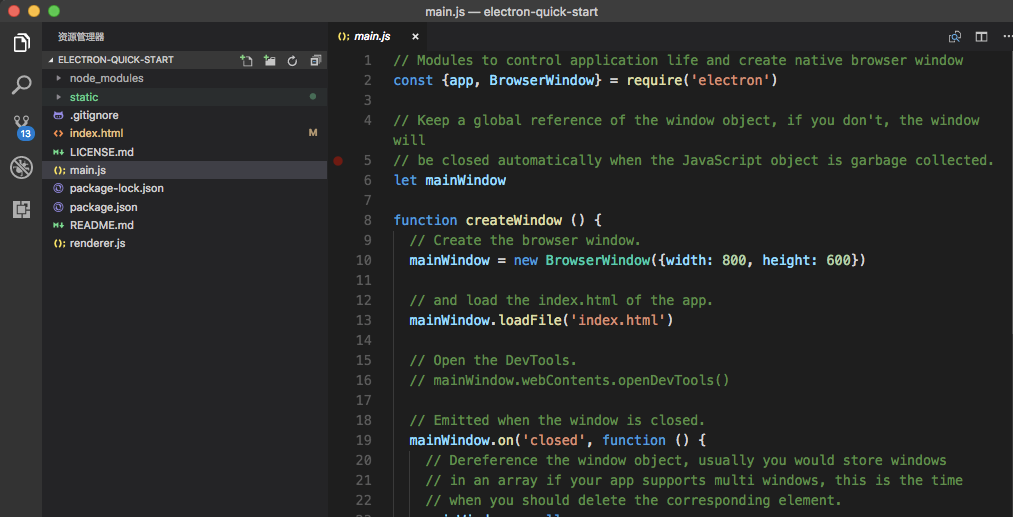Click on 'function createWindow' text
This screenshot has height=517, width=1013.
coord(477,220)
